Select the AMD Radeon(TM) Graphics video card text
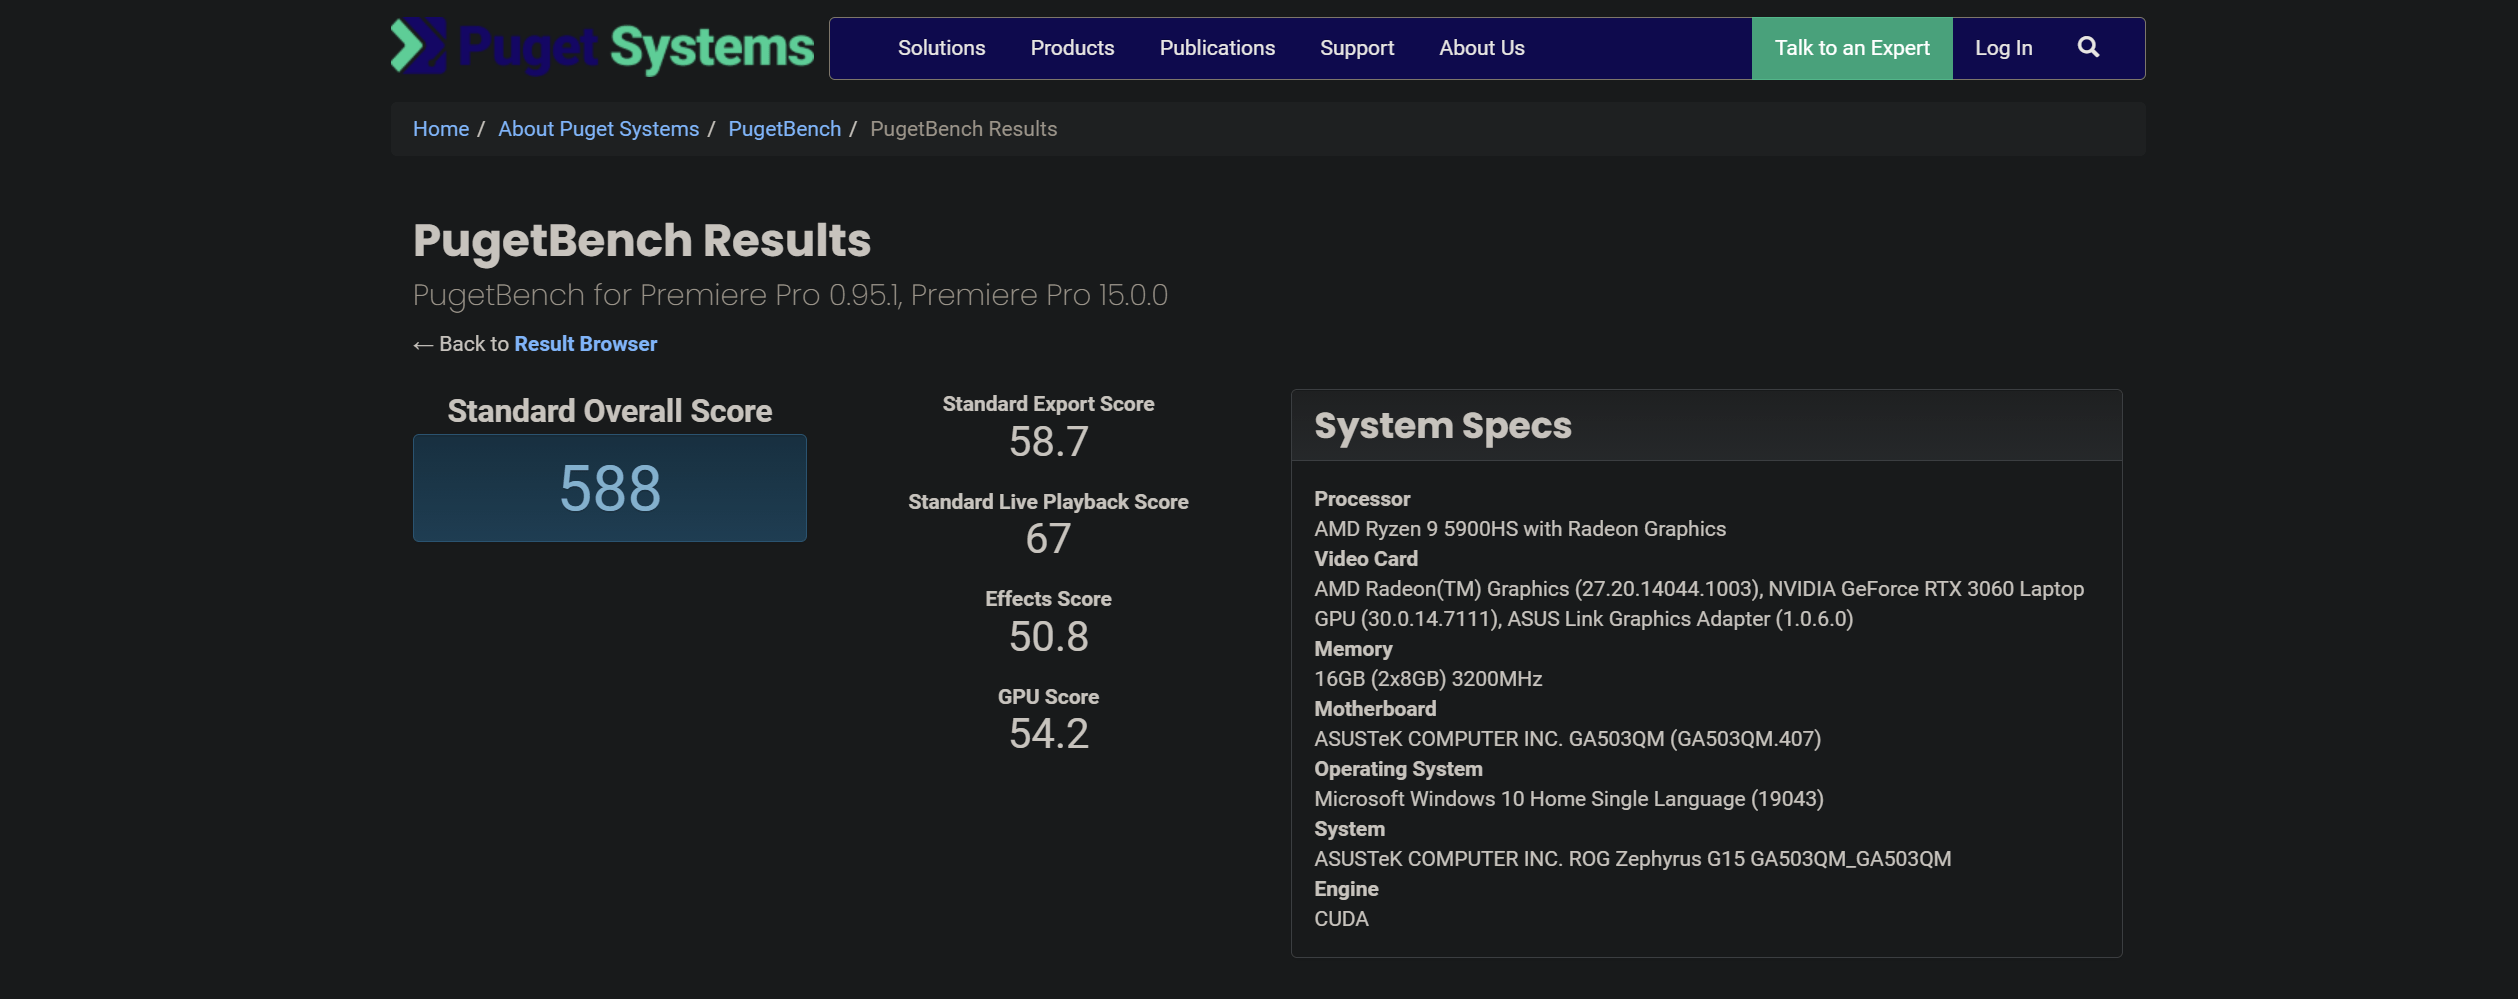 pos(1699,604)
